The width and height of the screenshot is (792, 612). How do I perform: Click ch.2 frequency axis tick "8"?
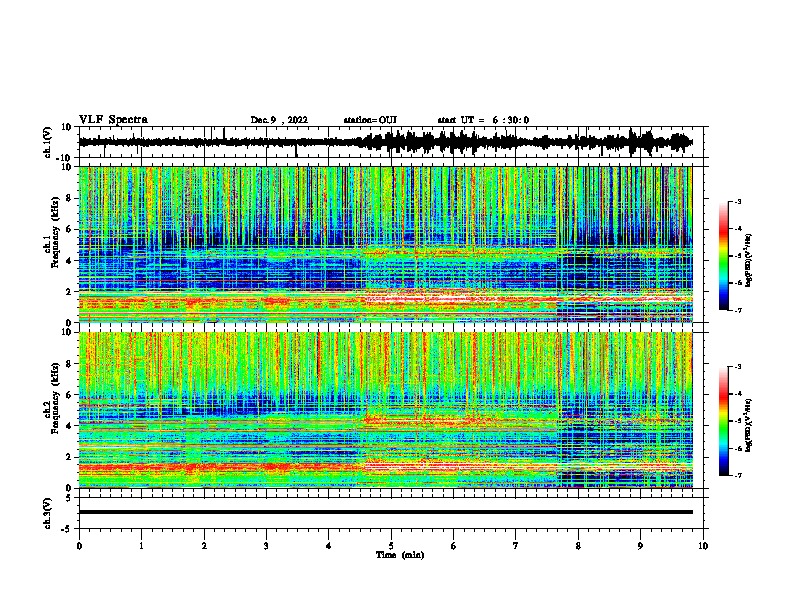pos(70,364)
